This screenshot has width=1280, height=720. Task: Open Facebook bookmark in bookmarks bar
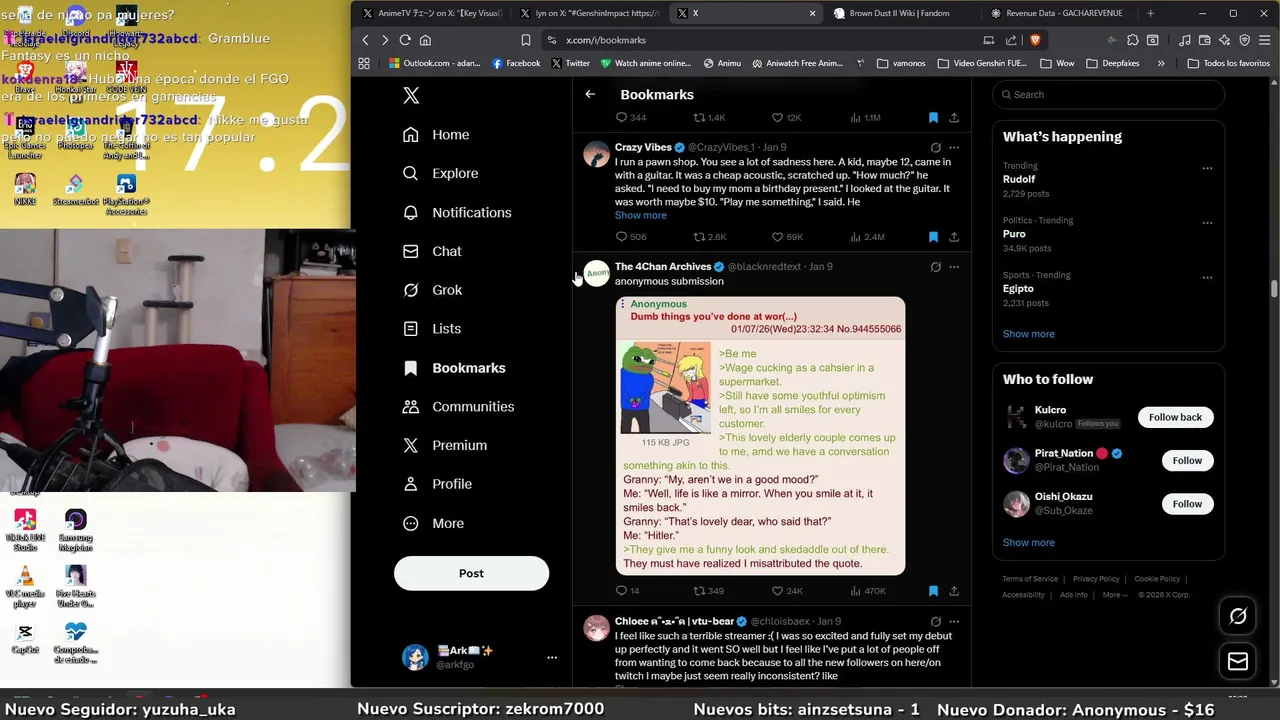(x=516, y=63)
